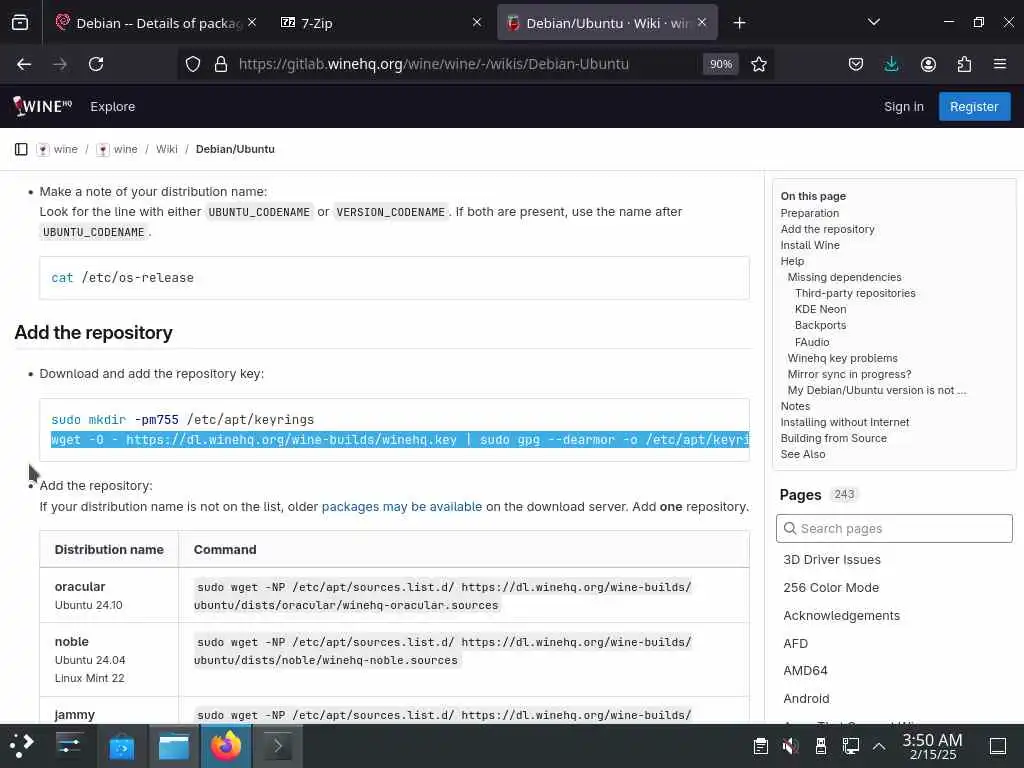The image size is (1024, 768).
Task: Open Konsole terminal from taskbar
Action: point(278,745)
